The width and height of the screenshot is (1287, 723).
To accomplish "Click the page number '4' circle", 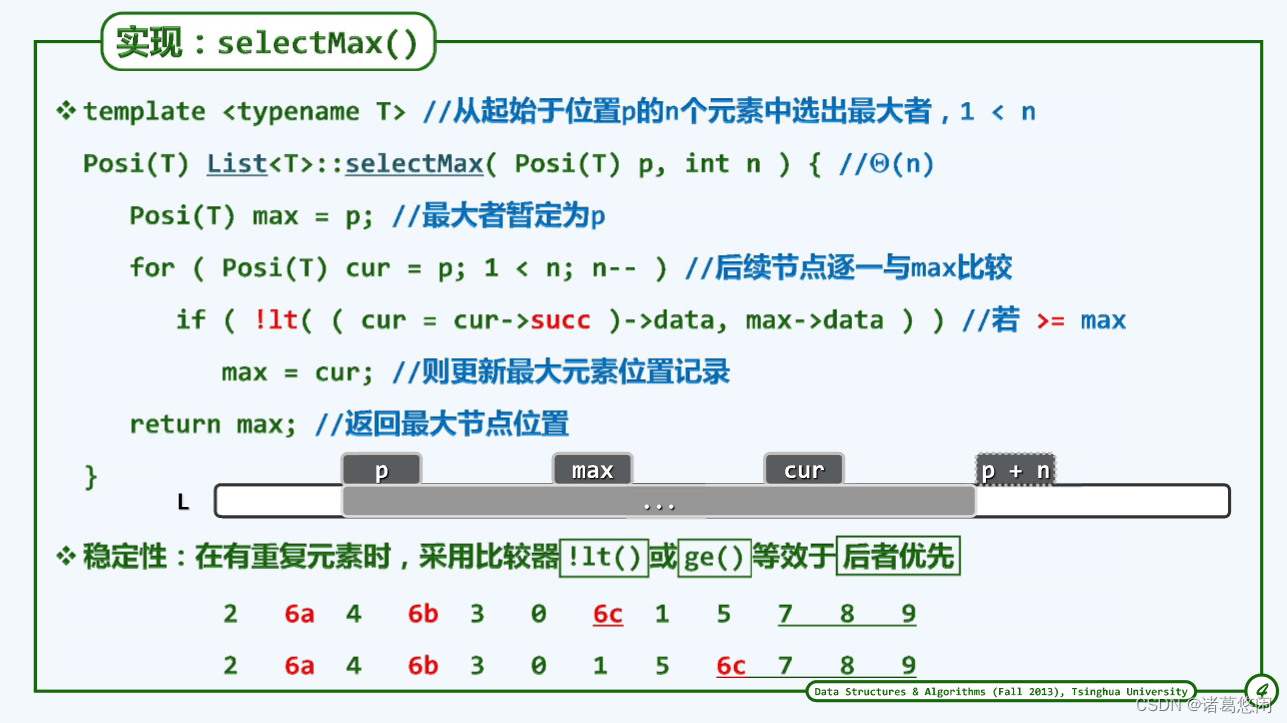I will pos(1261,690).
